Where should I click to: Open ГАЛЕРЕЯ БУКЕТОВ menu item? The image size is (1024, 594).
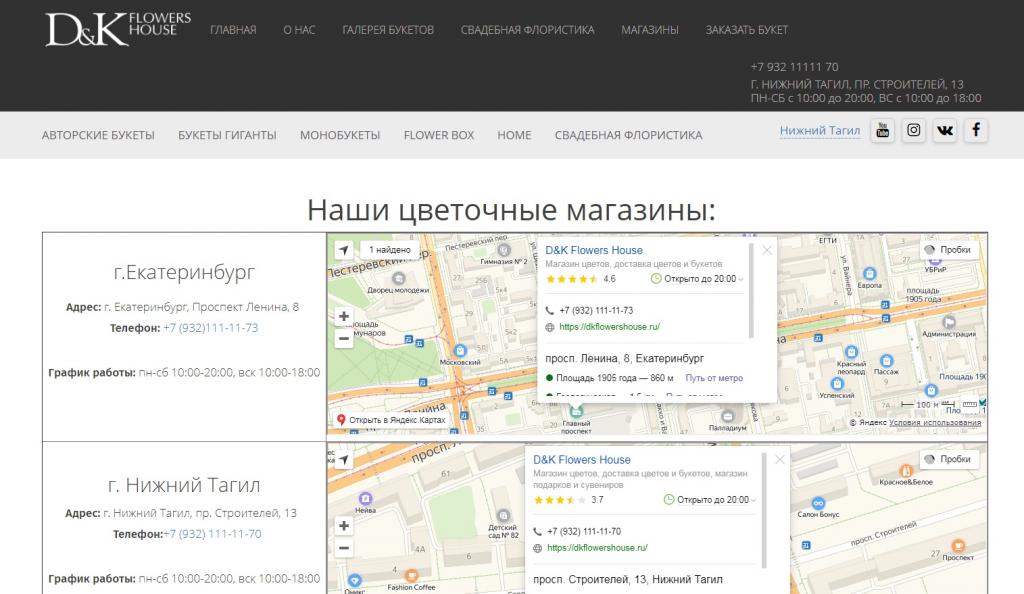[x=388, y=30]
